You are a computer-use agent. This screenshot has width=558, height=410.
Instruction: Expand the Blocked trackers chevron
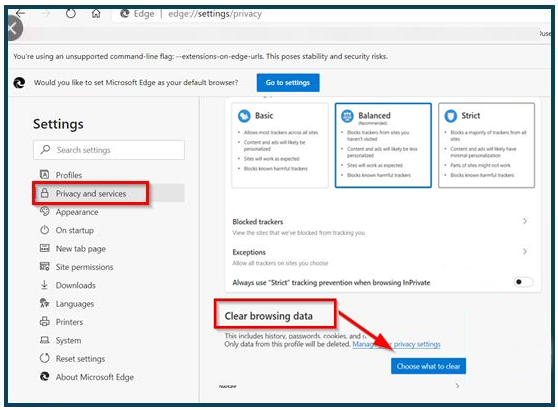coord(525,221)
